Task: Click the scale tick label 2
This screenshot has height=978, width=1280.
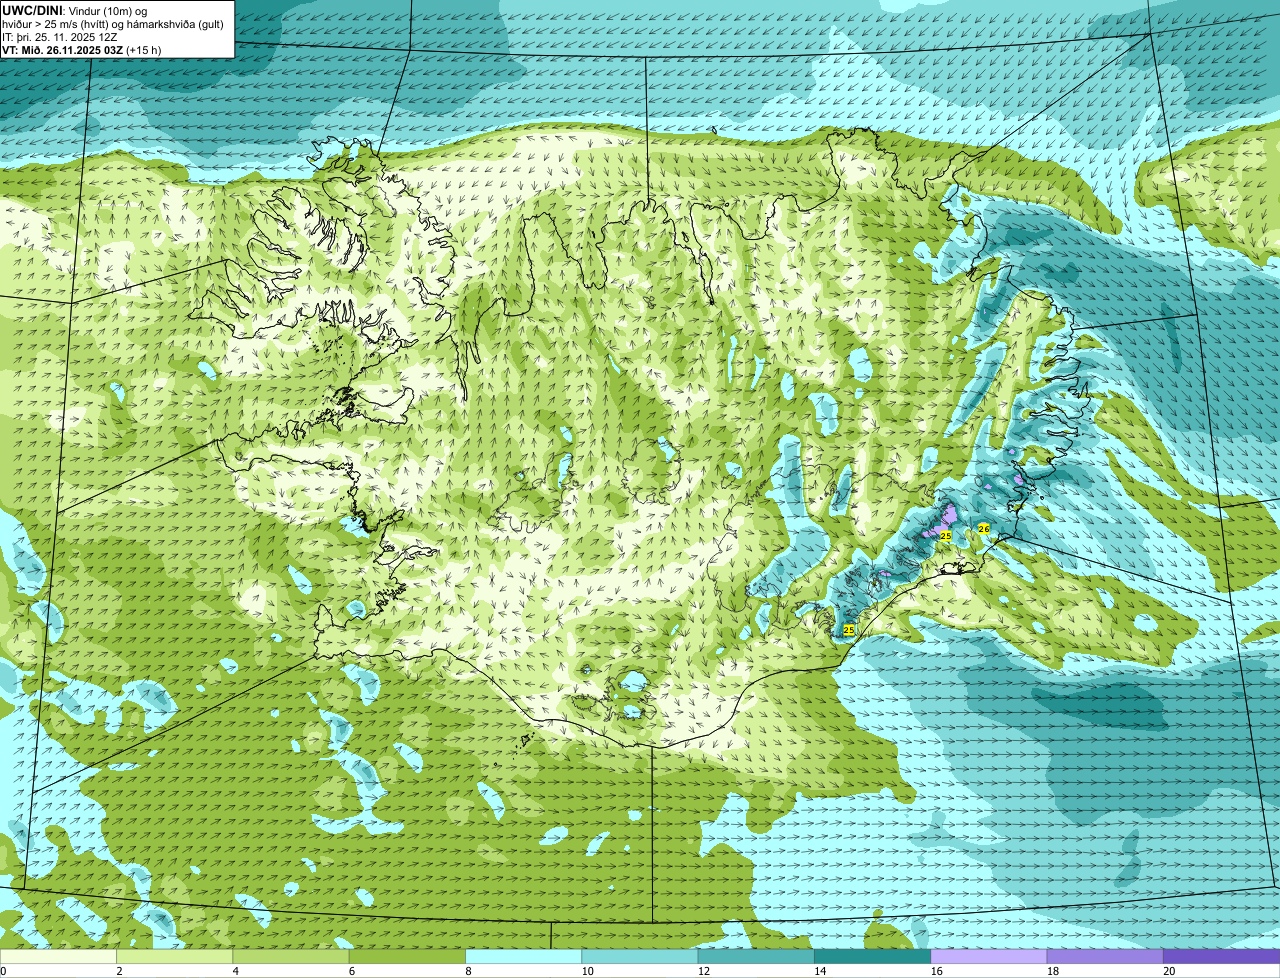Action: (x=119, y=971)
